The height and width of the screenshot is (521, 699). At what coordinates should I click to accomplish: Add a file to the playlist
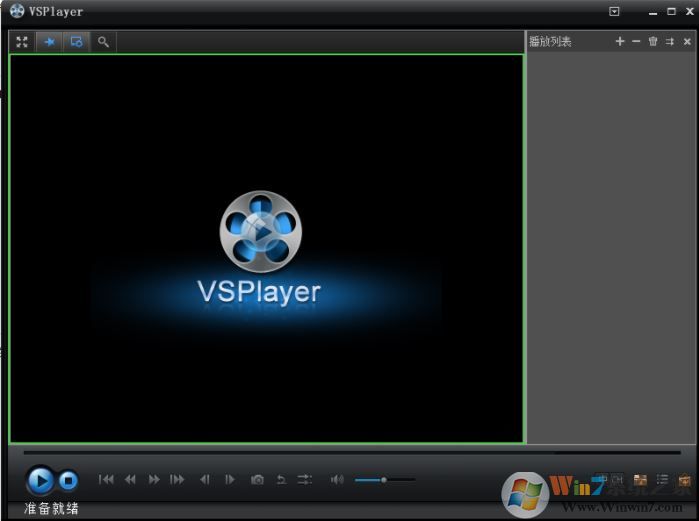pyautogui.click(x=620, y=41)
